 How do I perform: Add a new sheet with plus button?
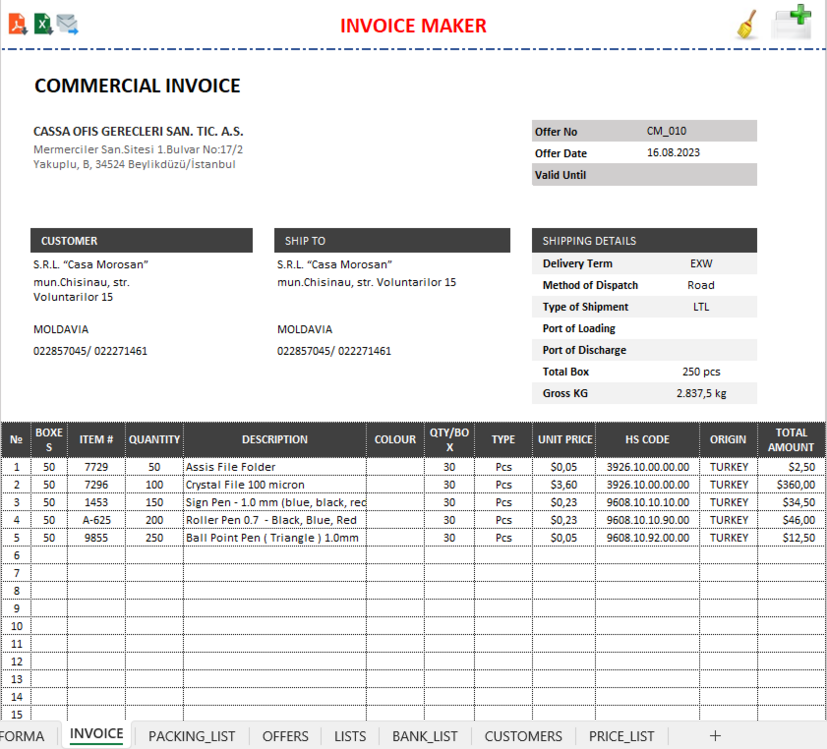[715, 736]
